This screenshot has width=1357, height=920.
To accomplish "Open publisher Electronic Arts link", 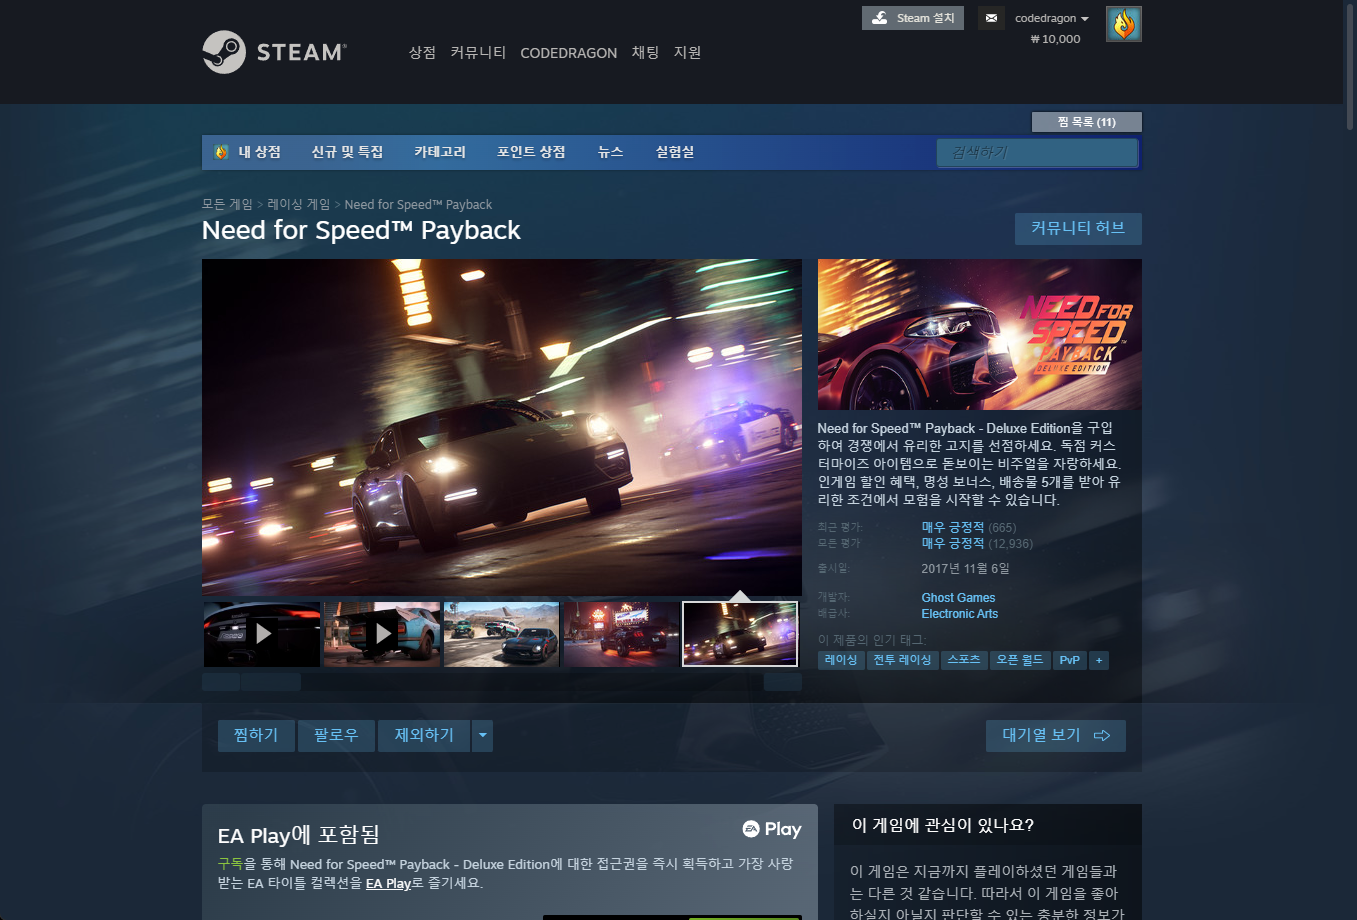I will 960,614.
